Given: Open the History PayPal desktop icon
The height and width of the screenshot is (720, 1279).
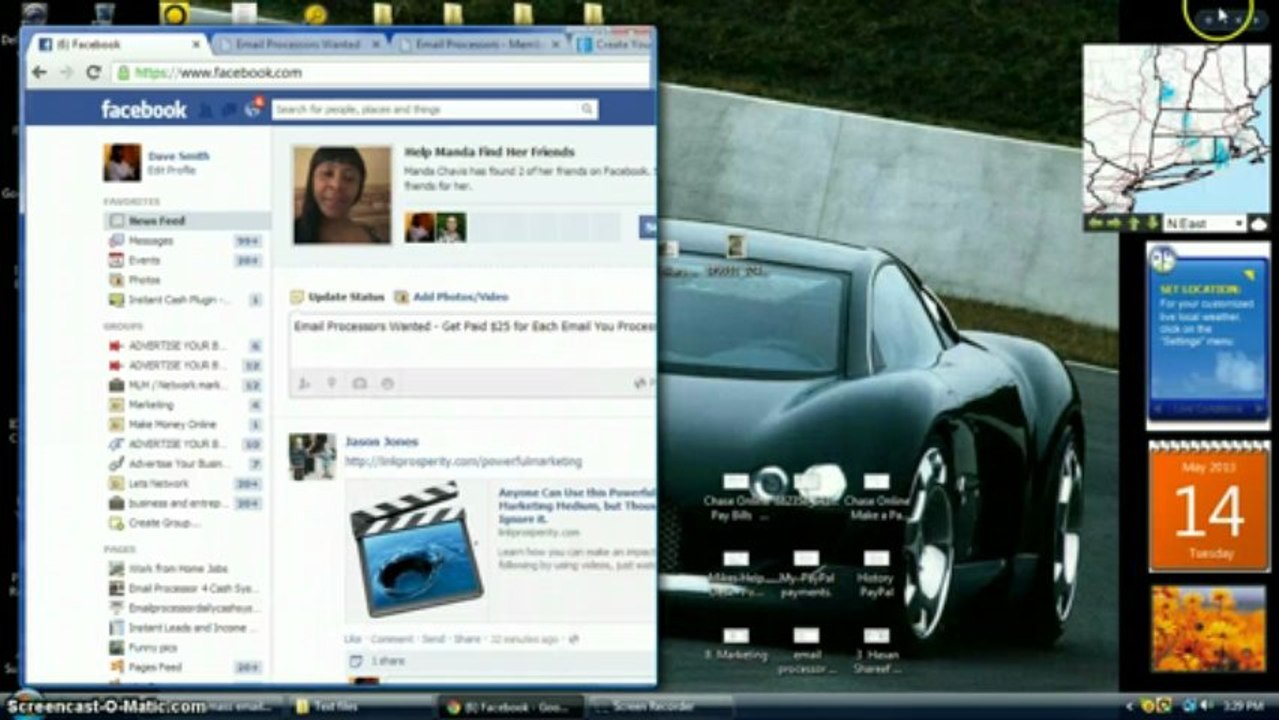Looking at the screenshot, I should tap(876, 574).
